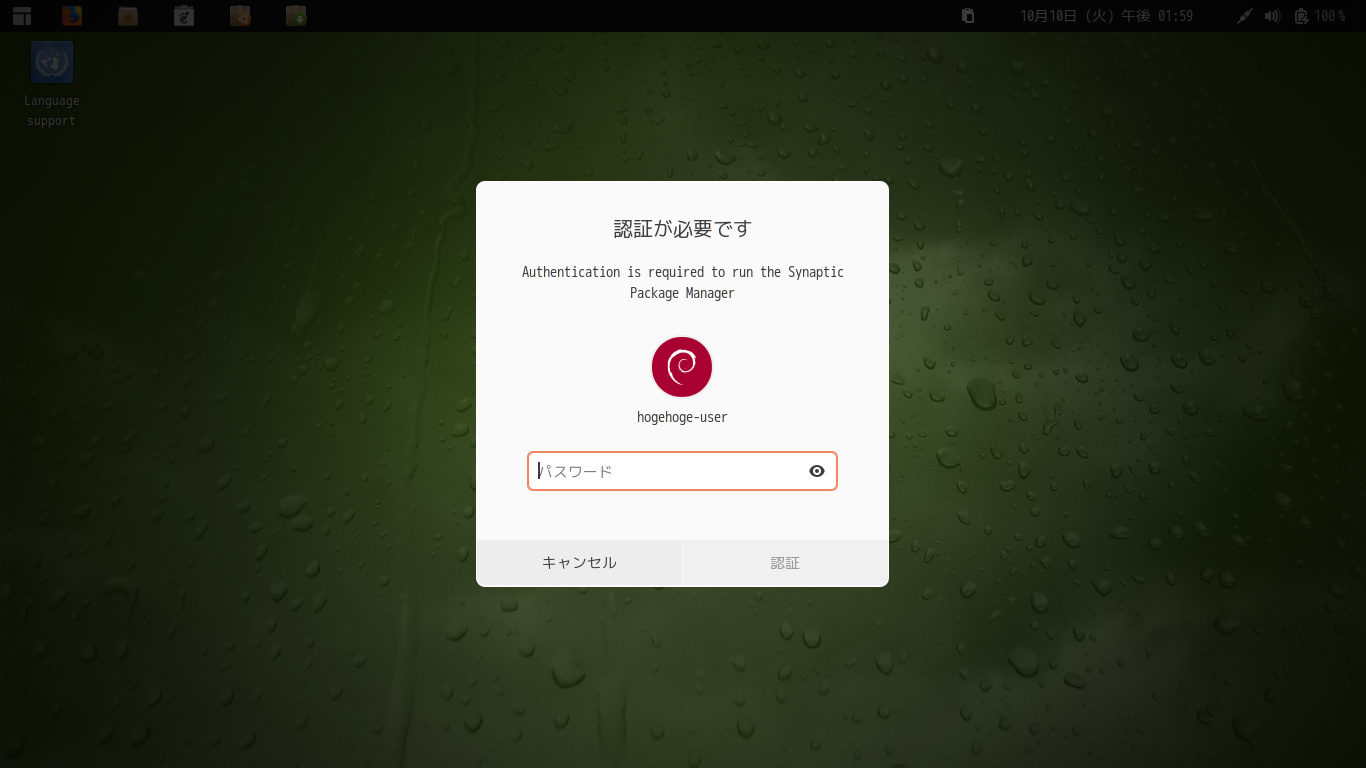Screen dimensions: 1366x768
Task: Show battery status at 100%
Action: point(1320,16)
